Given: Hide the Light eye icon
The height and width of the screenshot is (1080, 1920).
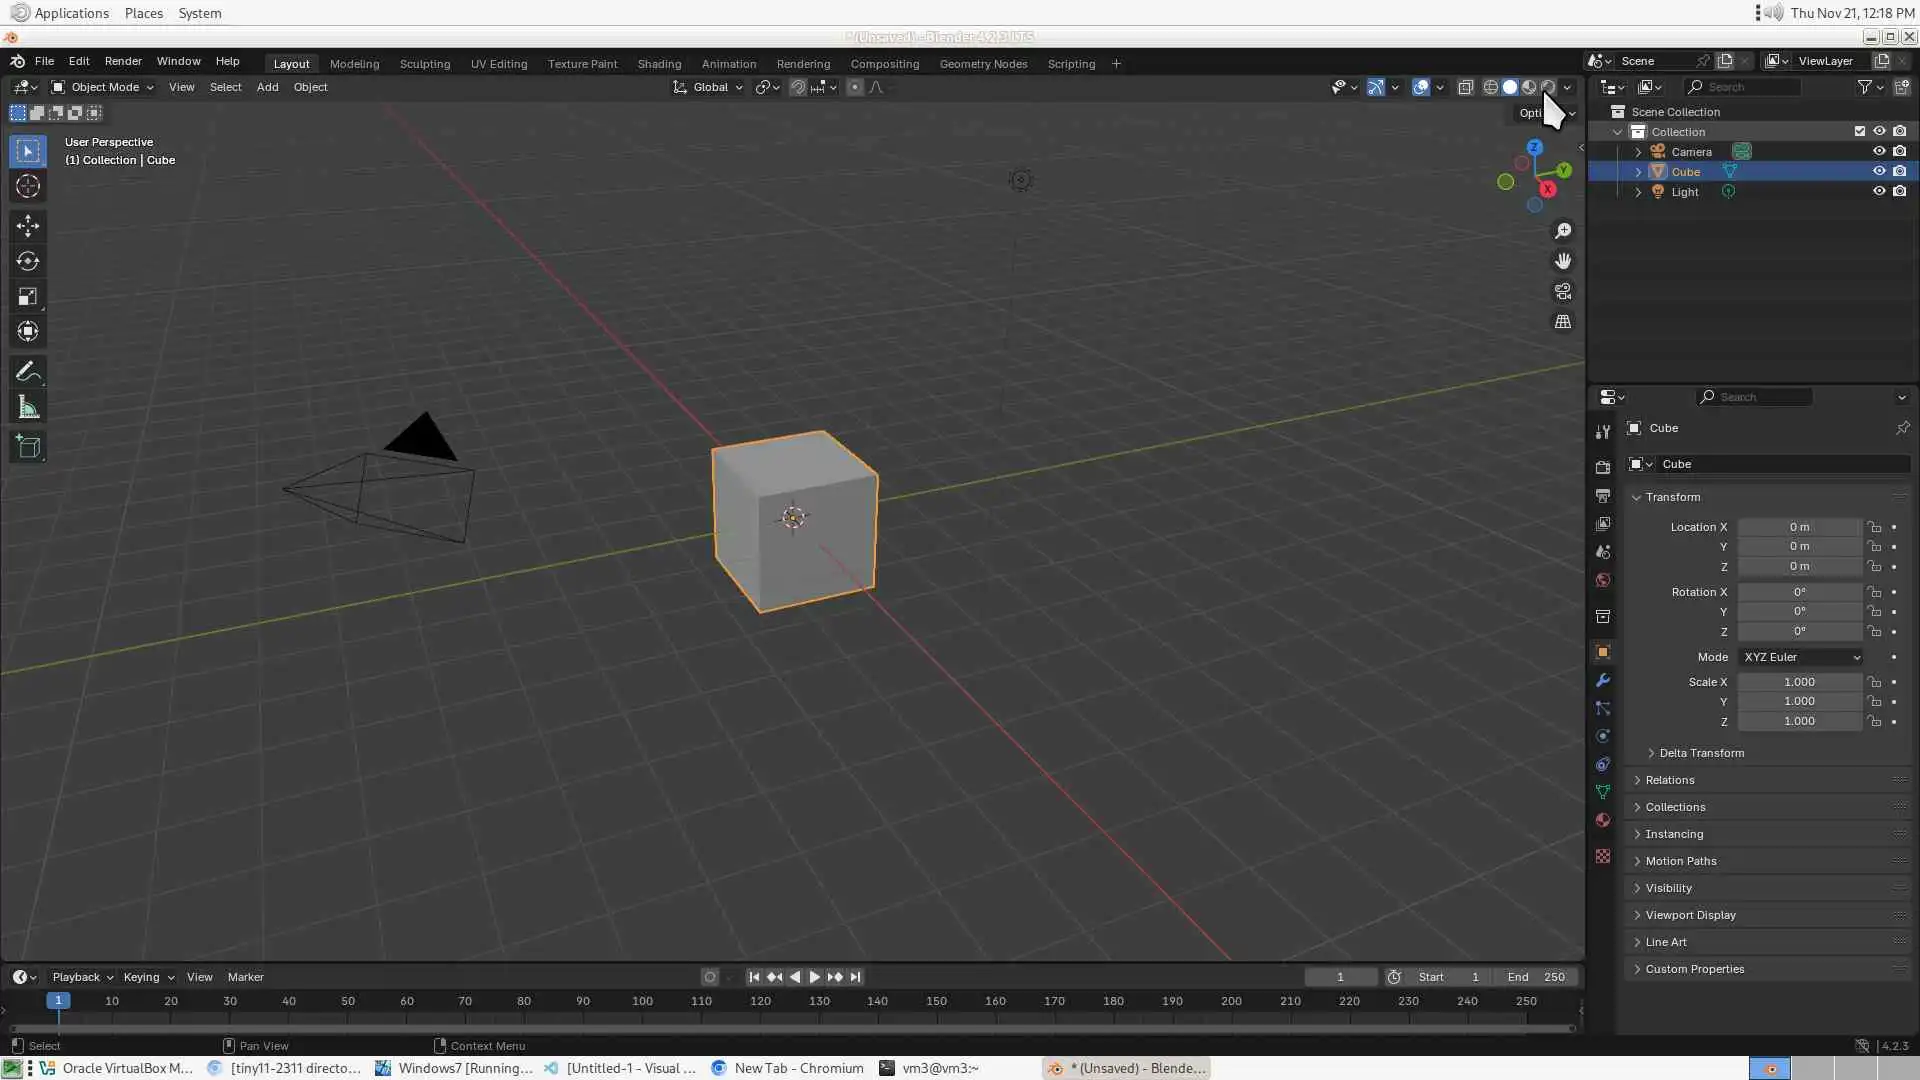Looking at the screenshot, I should coord(1879,191).
